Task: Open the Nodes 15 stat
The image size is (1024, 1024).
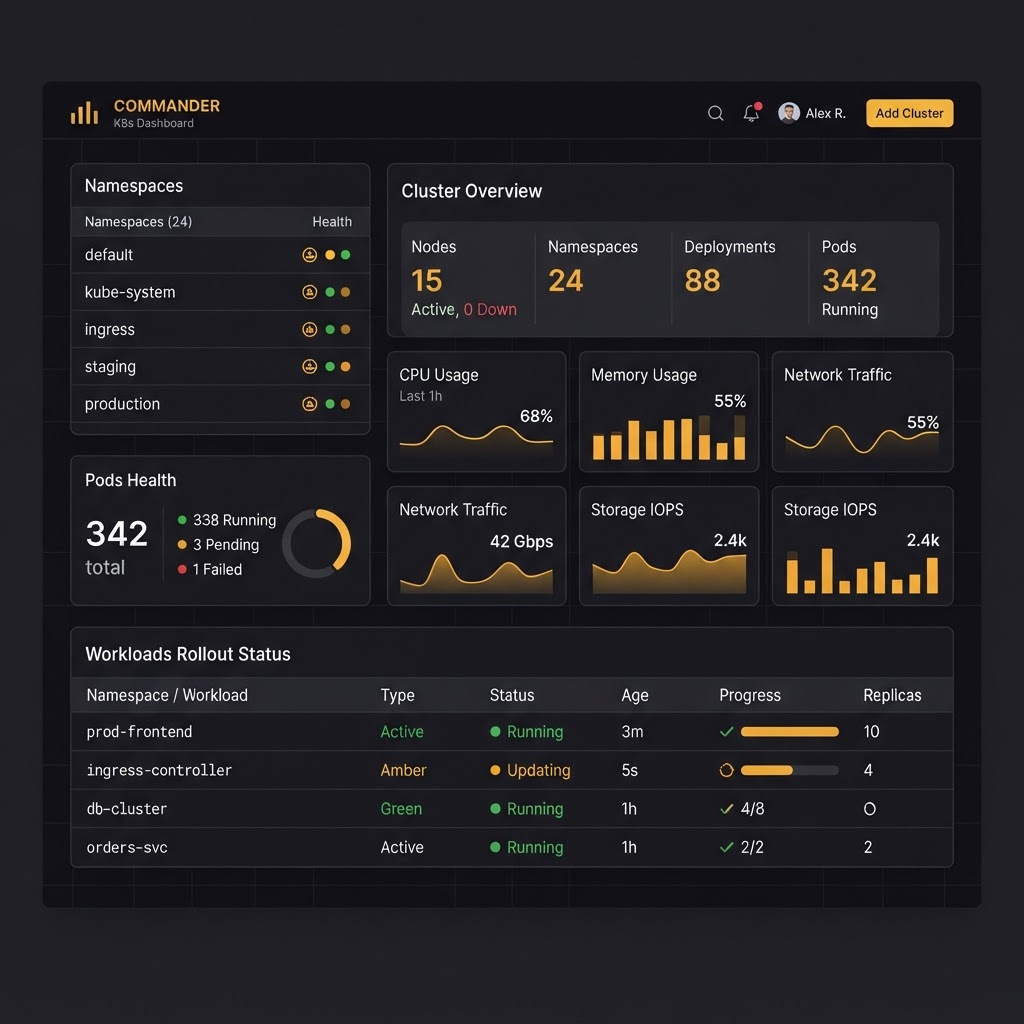Action: (467, 279)
